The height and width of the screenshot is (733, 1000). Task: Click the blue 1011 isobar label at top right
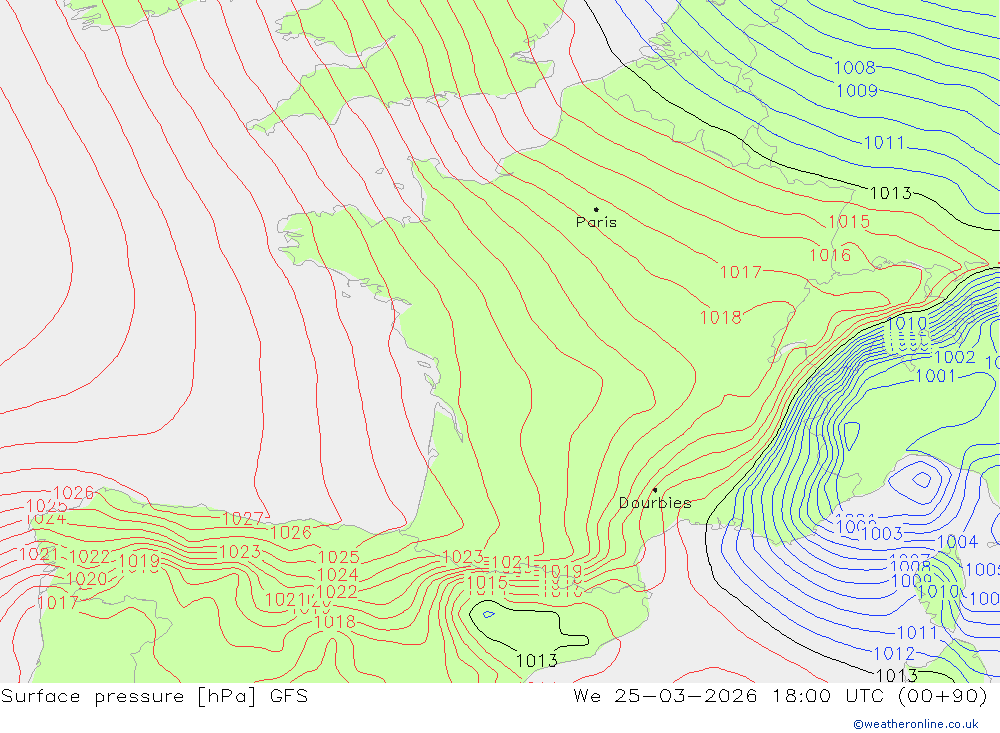[x=884, y=143]
